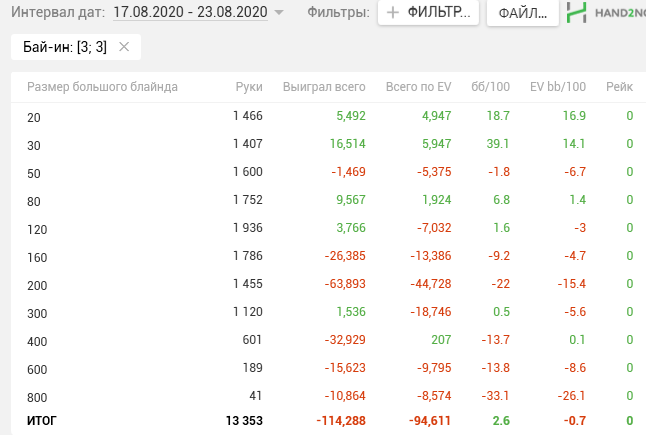The height and width of the screenshot is (435, 646).
Task: Sort by Всего по EV column header
Action: (418, 87)
